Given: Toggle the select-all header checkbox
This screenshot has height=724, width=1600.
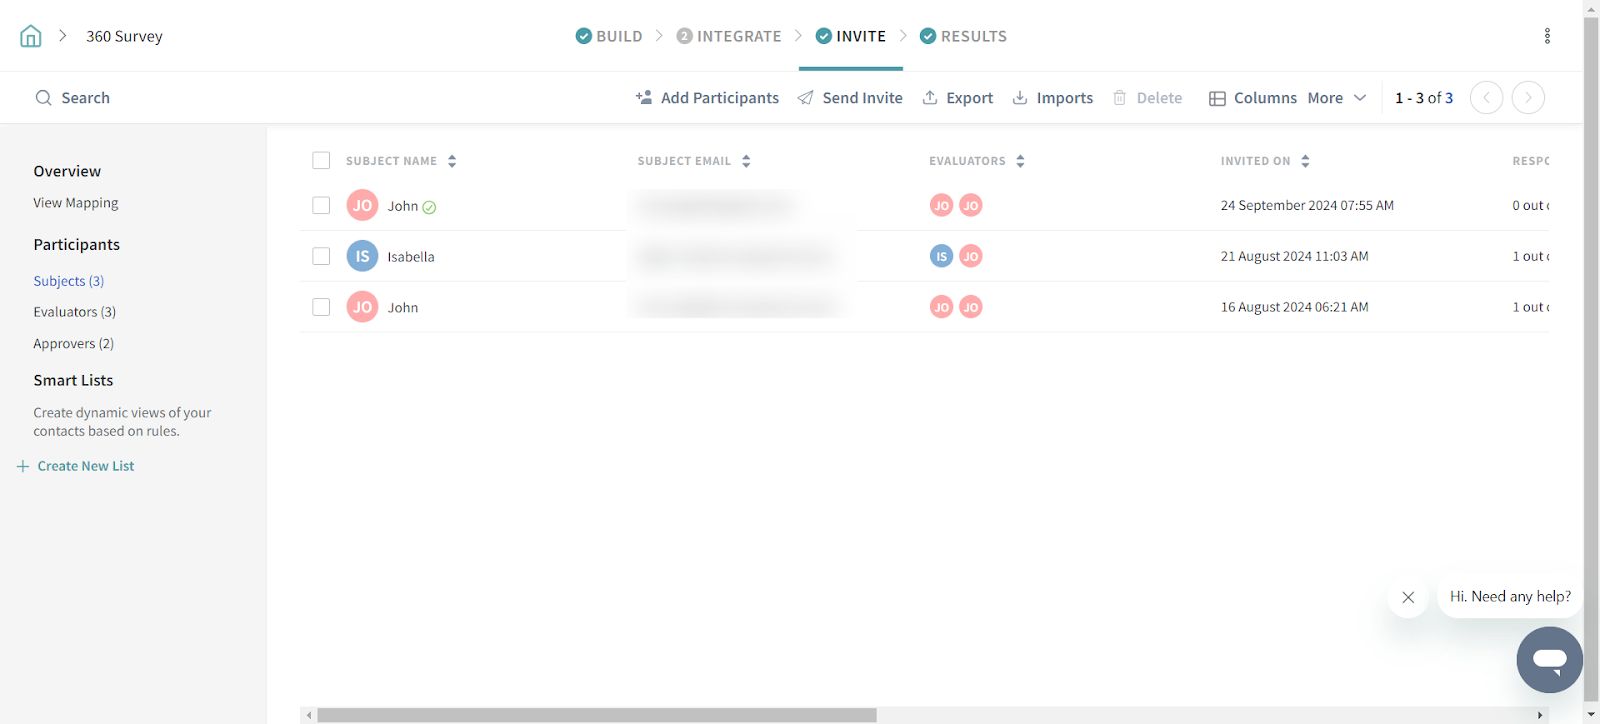Looking at the screenshot, I should point(321,161).
